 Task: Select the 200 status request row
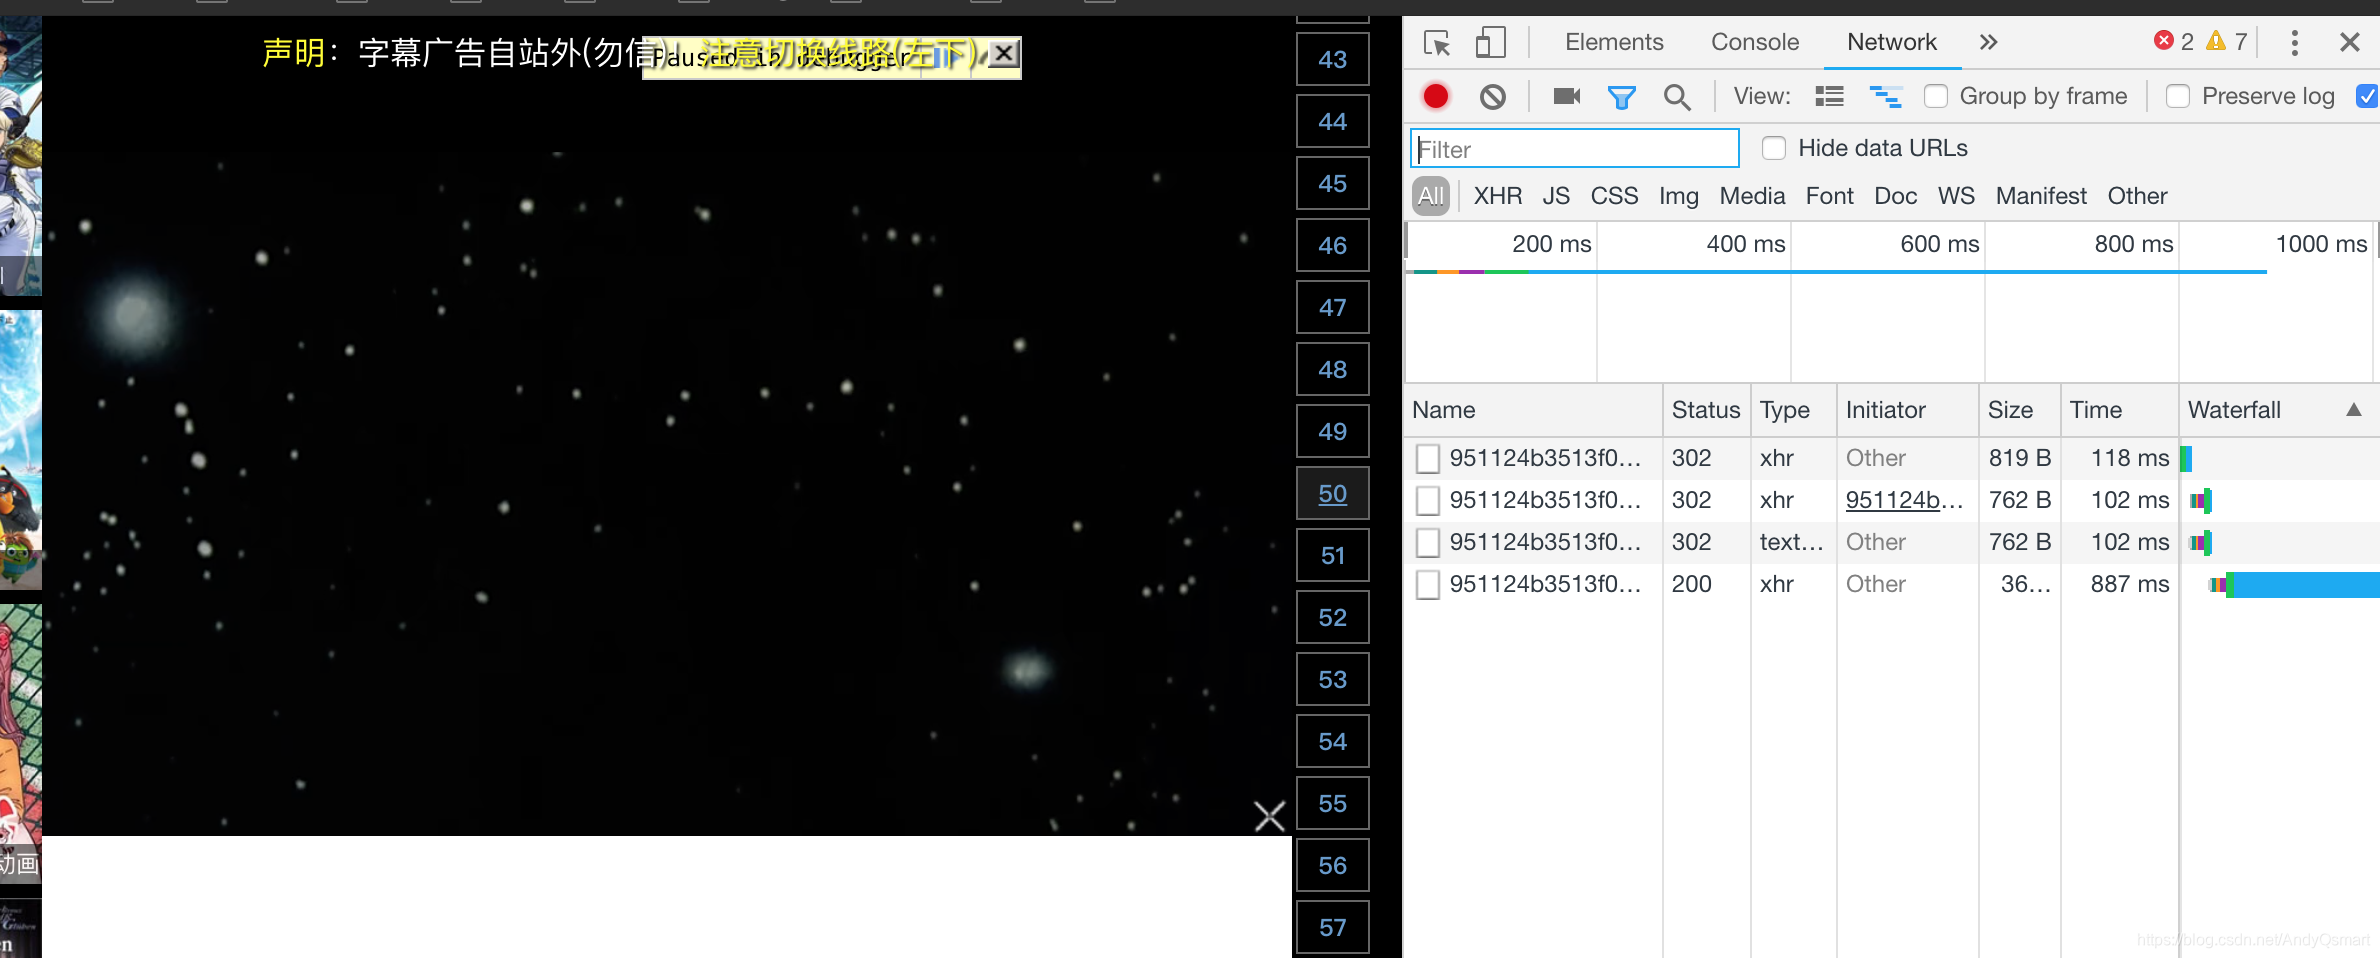coord(1892,584)
